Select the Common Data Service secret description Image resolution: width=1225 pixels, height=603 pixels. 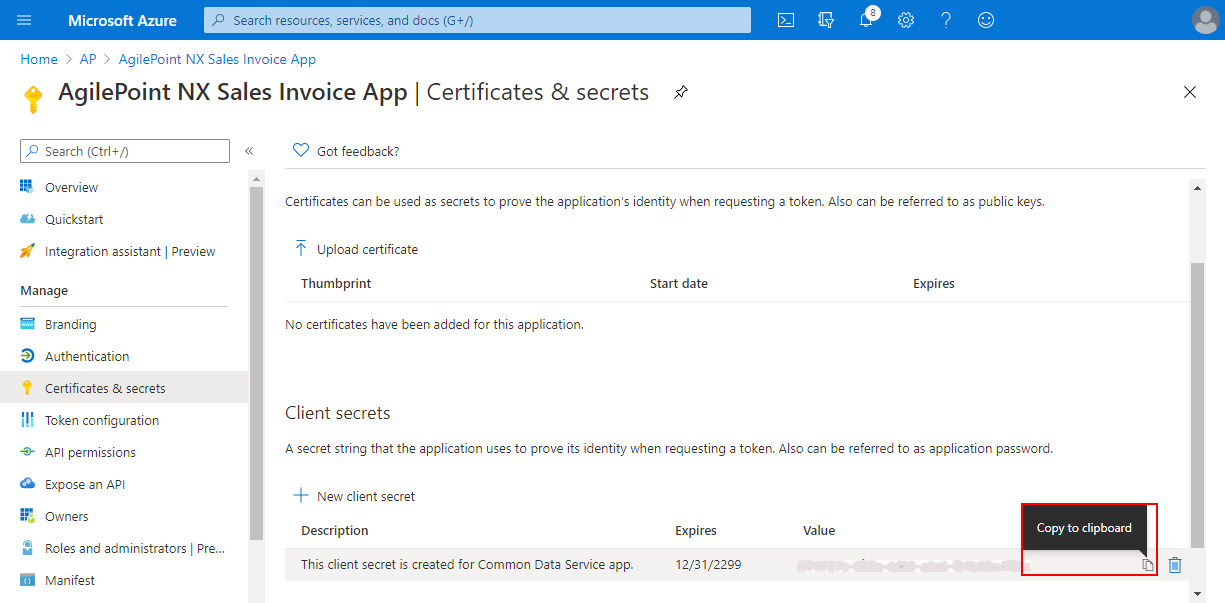pyautogui.click(x=467, y=564)
